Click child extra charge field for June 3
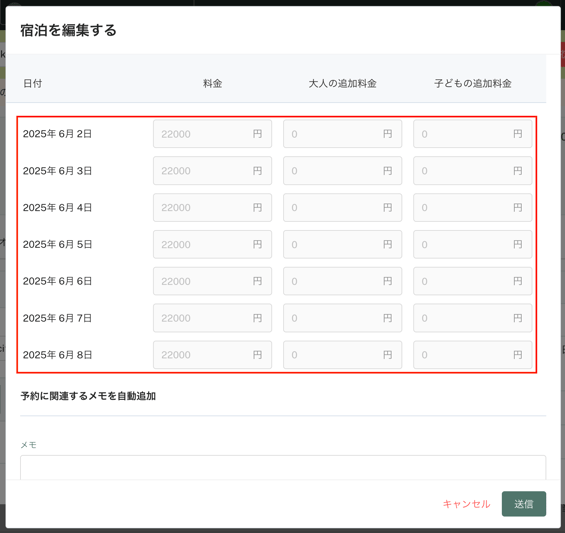Viewport: 565px width, 533px height. click(472, 171)
